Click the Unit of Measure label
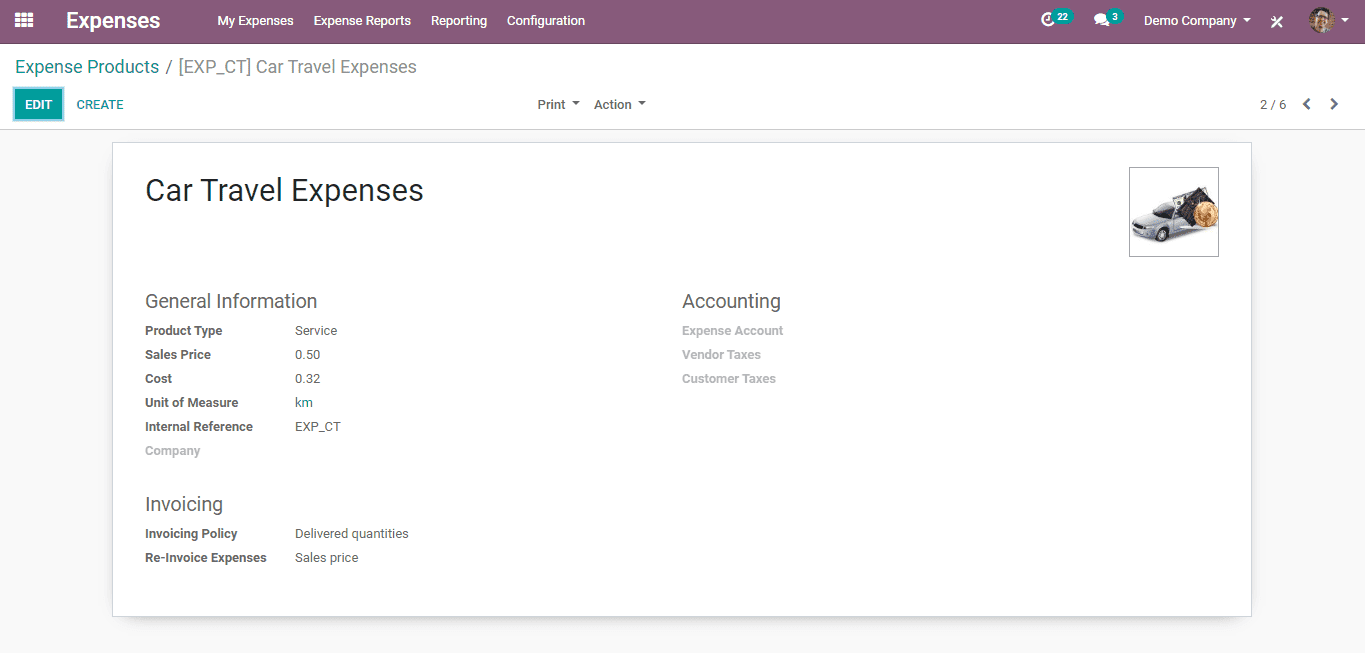Image resolution: width=1365 pixels, height=653 pixels. pos(192,403)
